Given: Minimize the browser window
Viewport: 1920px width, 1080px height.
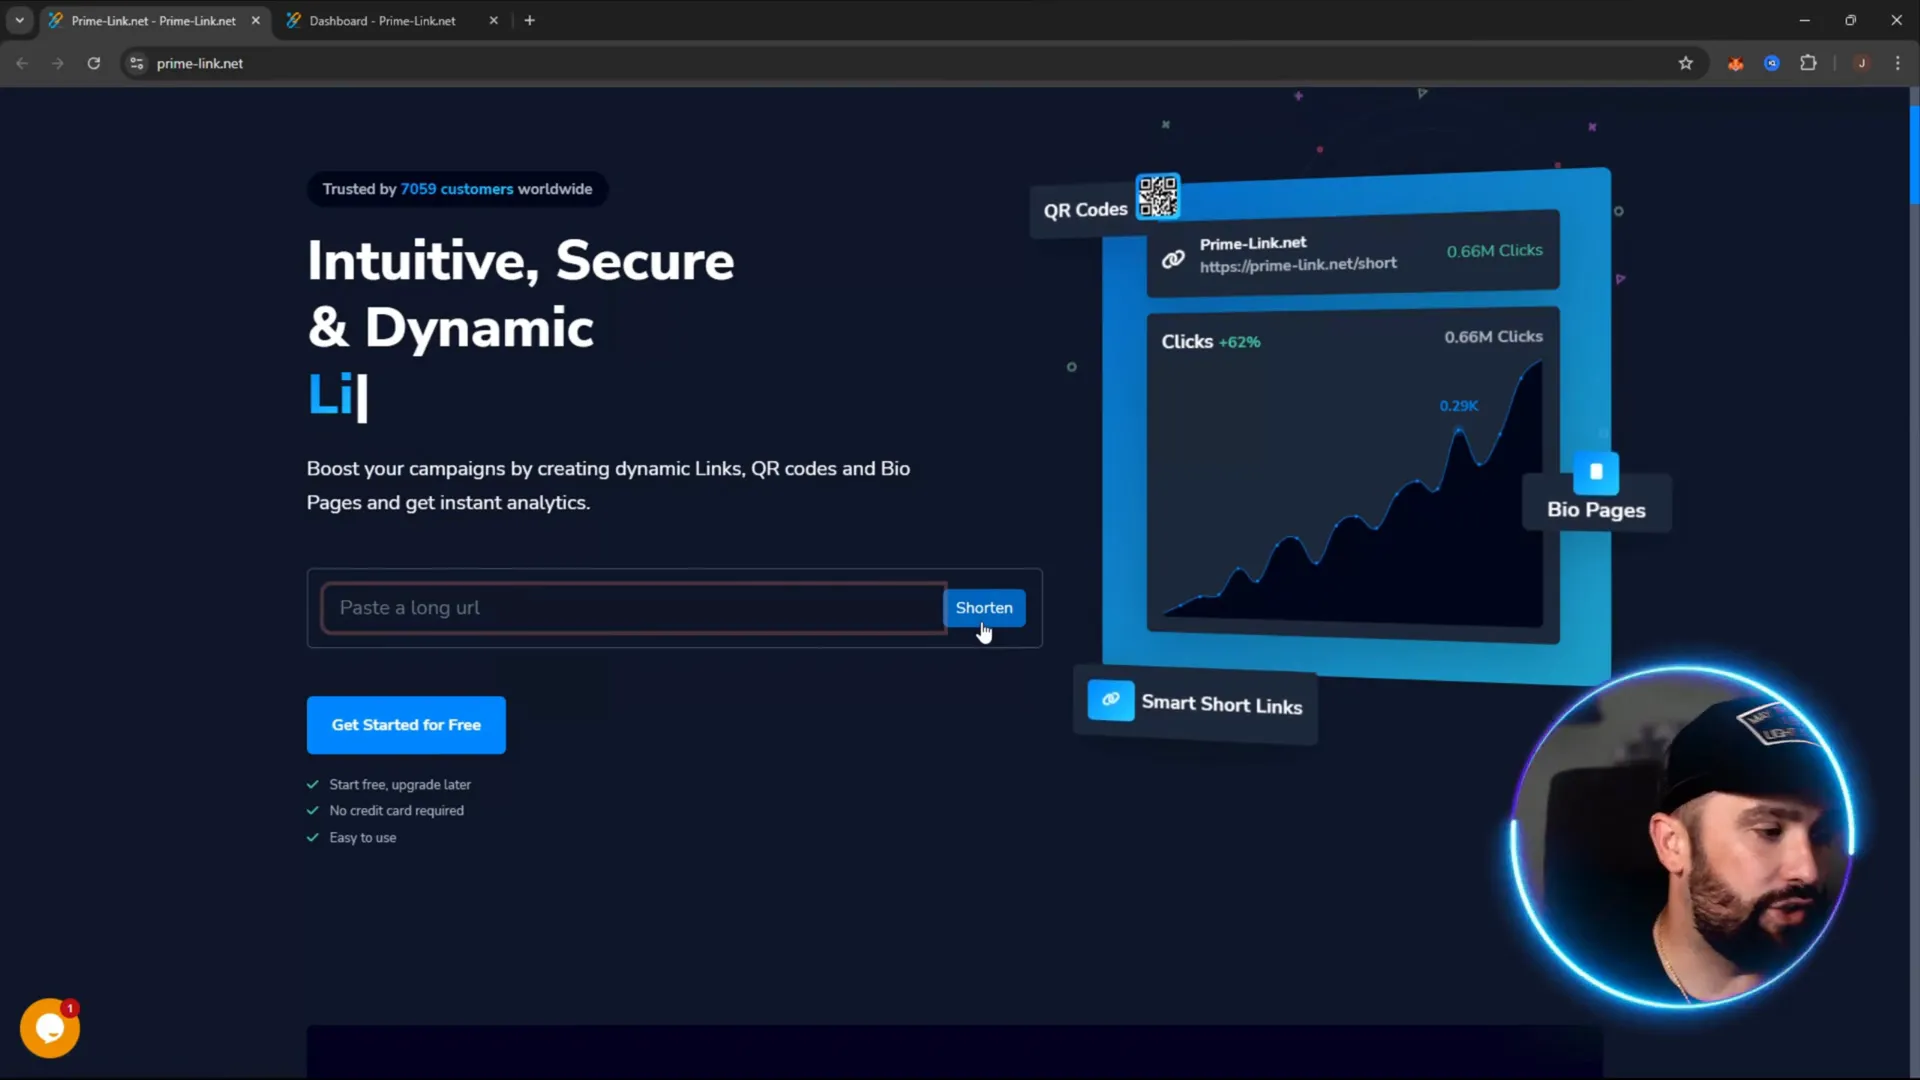Looking at the screenshot, I should [1805, 20].
